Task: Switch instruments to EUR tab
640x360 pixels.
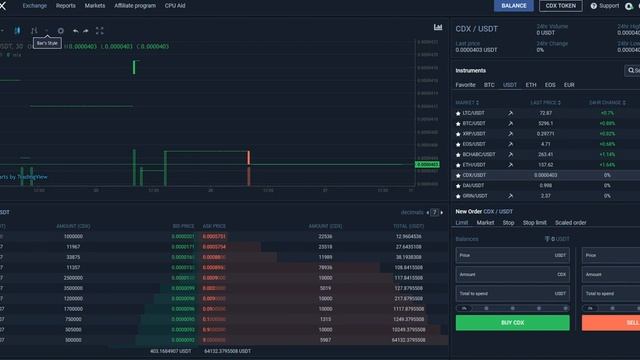Action: point(569,85)
